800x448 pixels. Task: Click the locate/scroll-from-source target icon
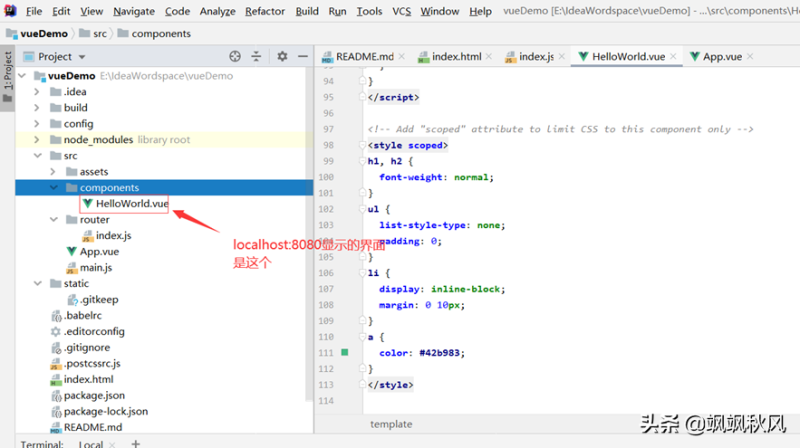click(x=235, y=57)
